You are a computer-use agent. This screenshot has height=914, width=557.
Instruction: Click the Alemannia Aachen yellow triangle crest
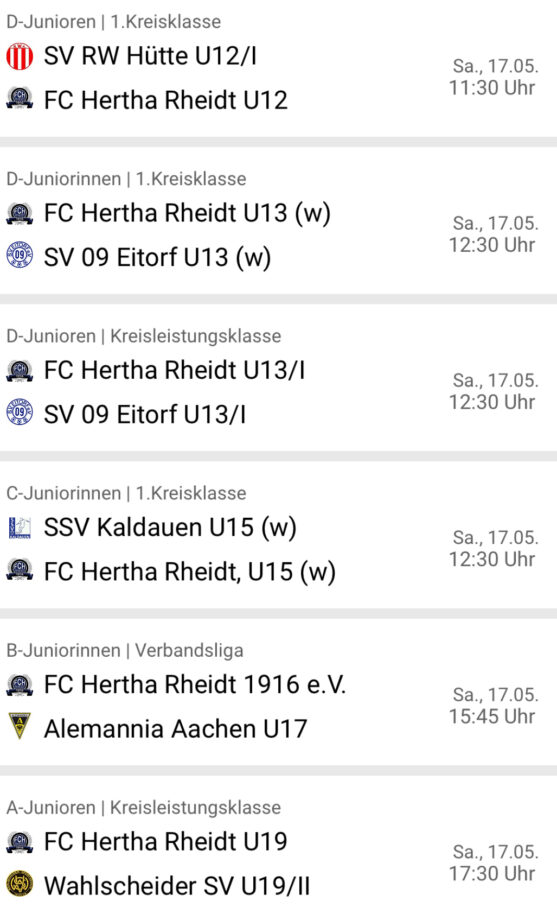pos(19,726)
